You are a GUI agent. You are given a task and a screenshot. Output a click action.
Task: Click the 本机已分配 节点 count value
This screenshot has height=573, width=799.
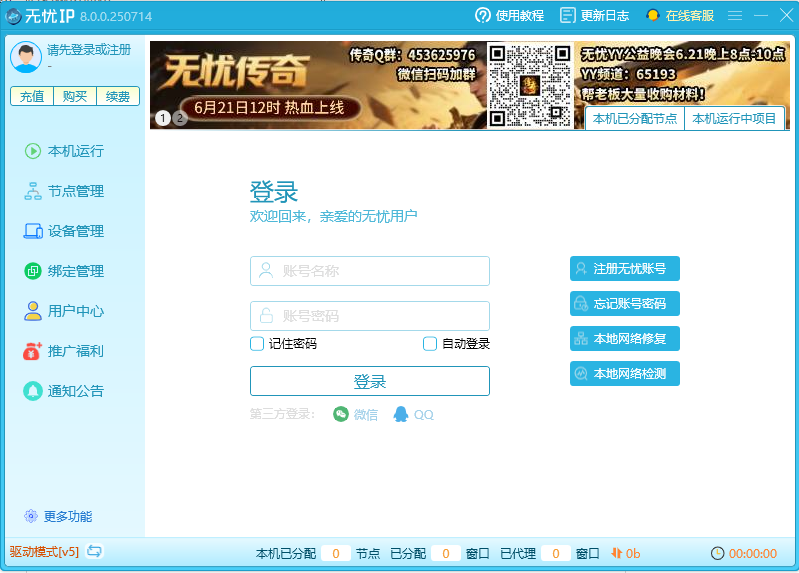[336, 554]
